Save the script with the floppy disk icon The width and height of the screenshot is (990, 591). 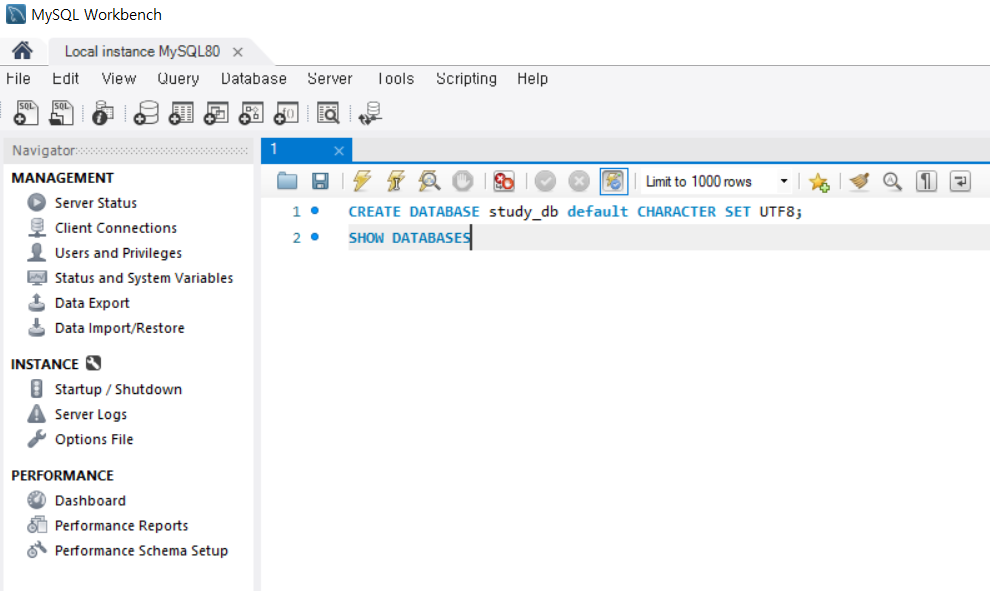pos(320,181)
